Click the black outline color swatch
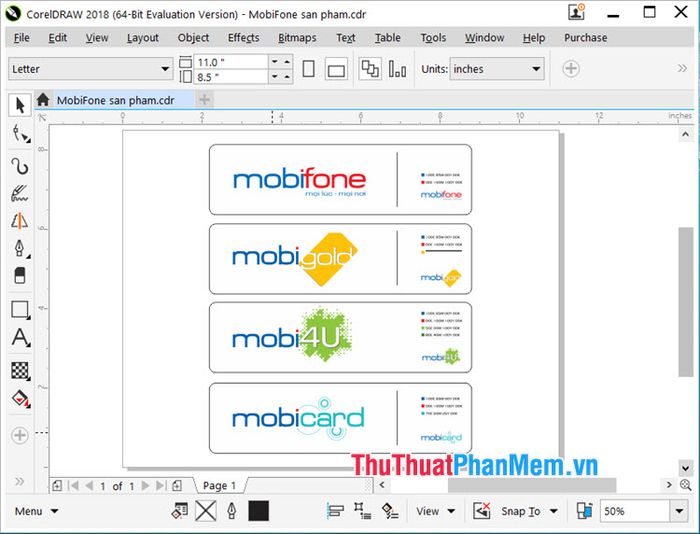The height and width of the screenshot is (534, 700). [258, 511]
